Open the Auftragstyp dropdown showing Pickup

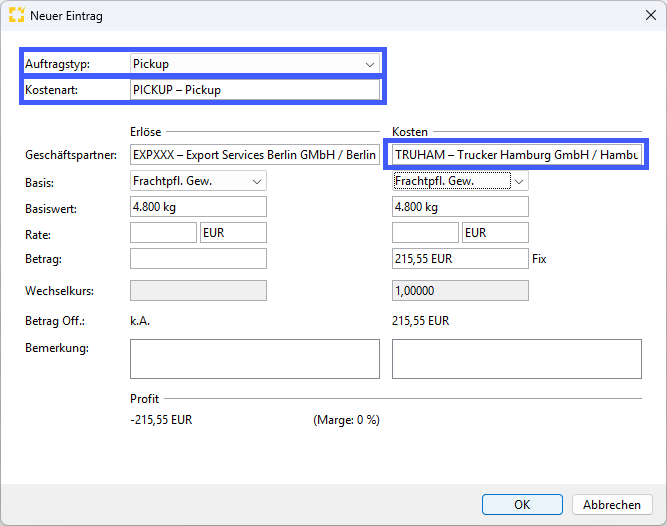255,64
